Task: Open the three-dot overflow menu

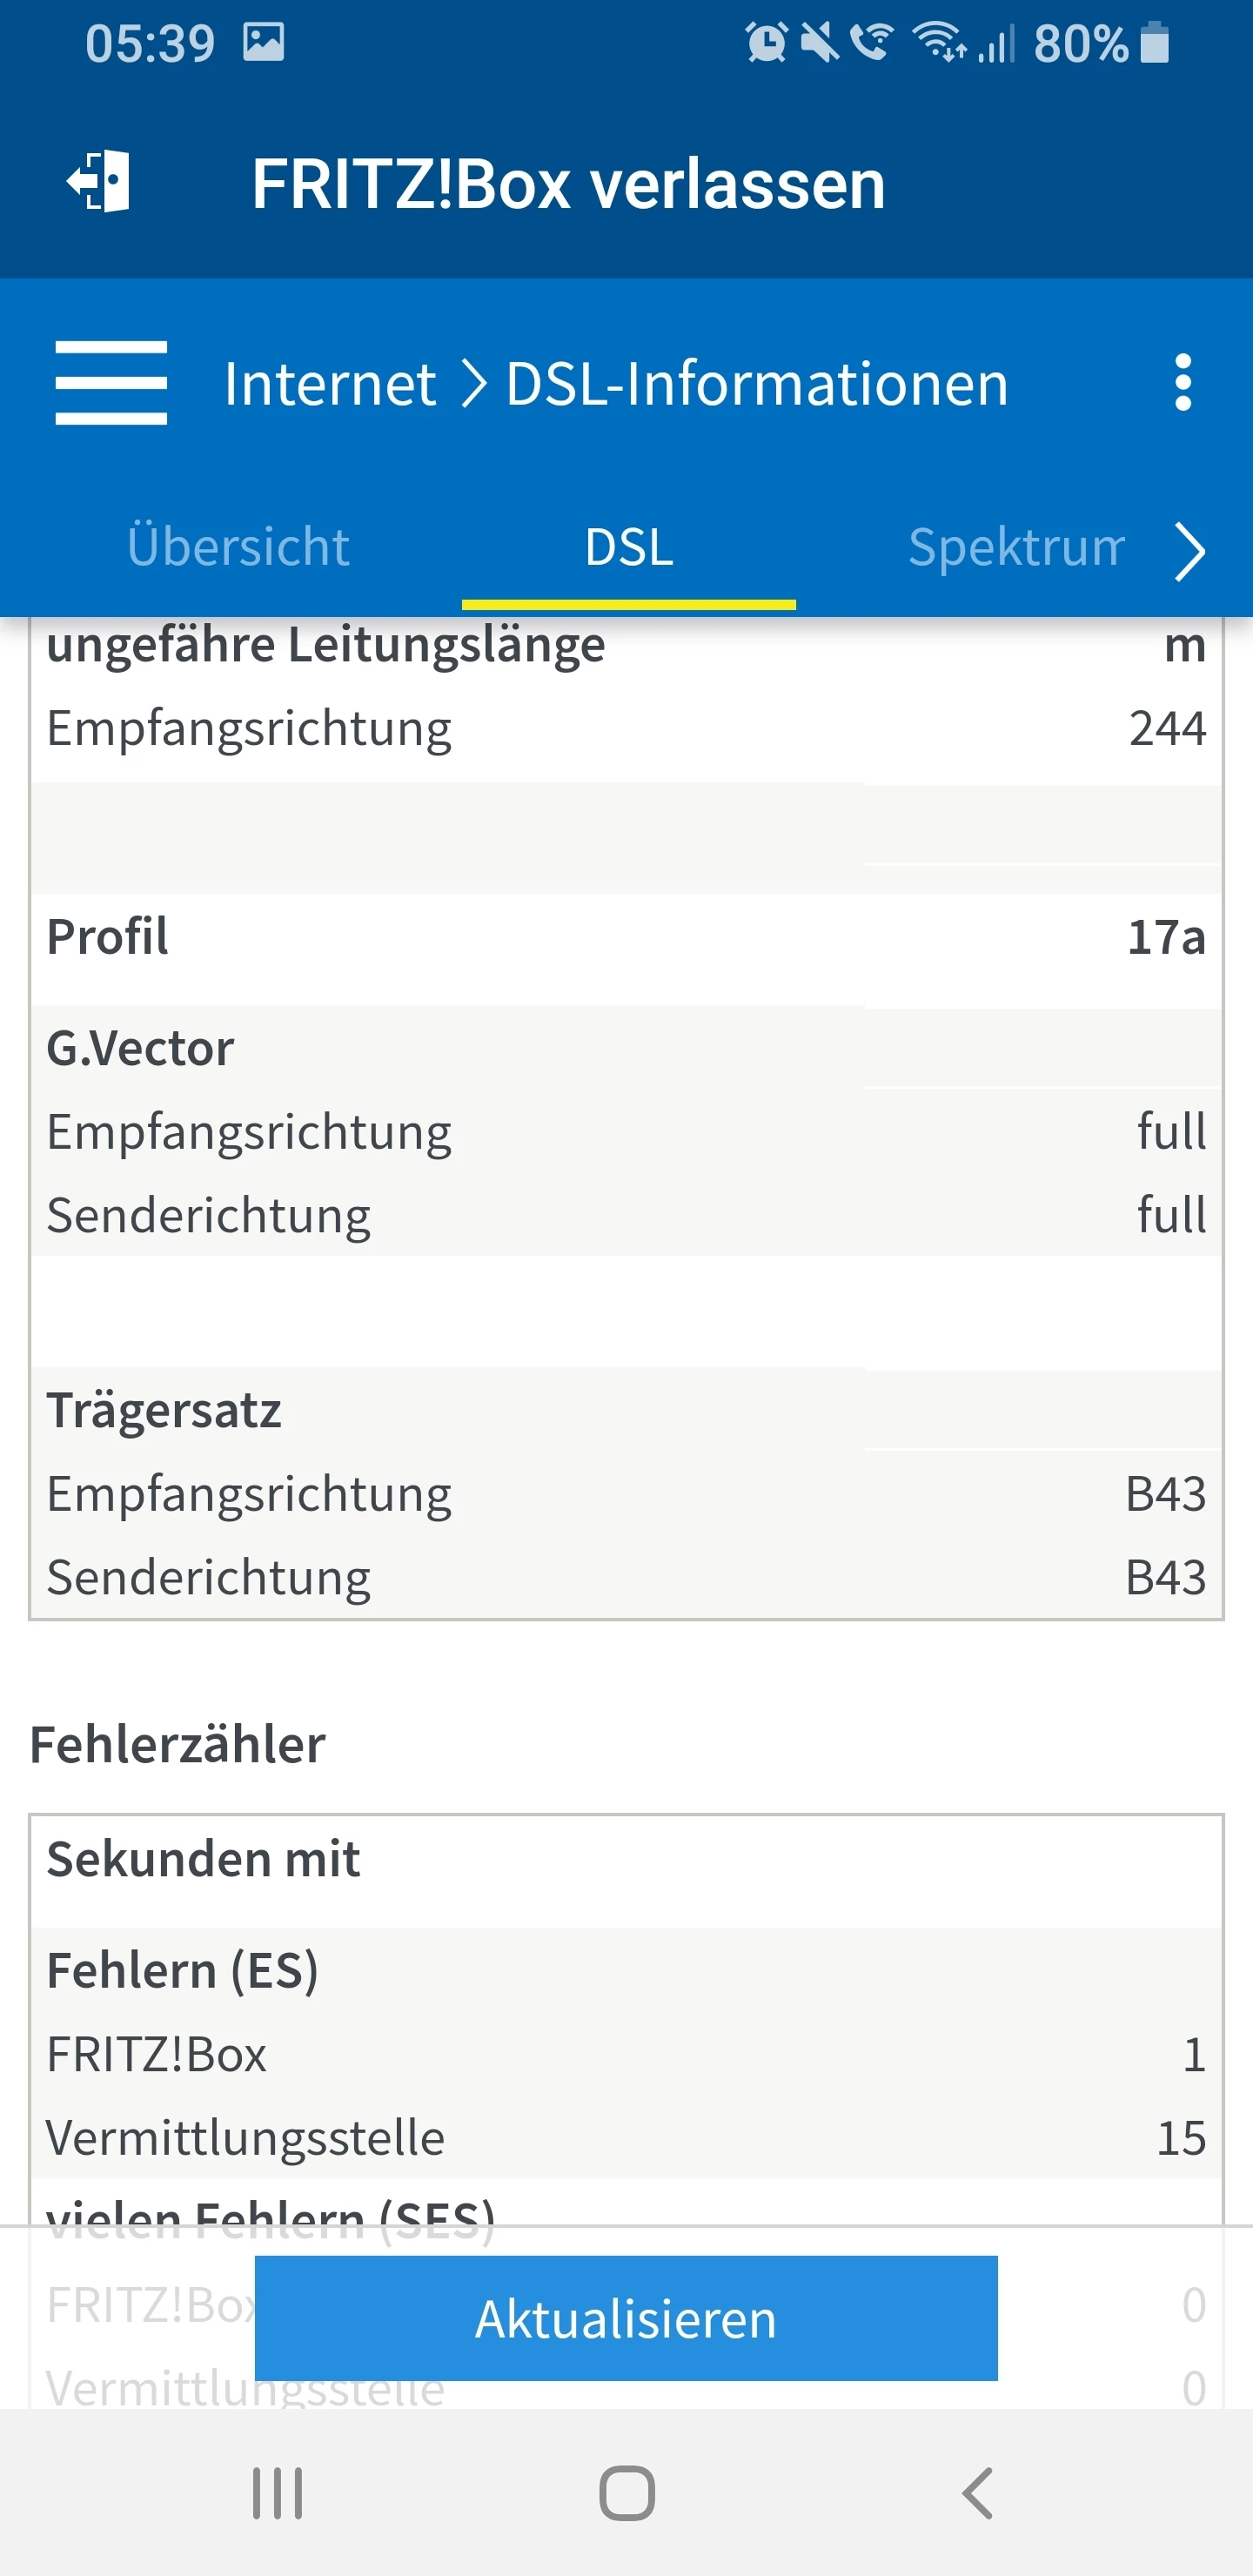Action: (1183, 382)
